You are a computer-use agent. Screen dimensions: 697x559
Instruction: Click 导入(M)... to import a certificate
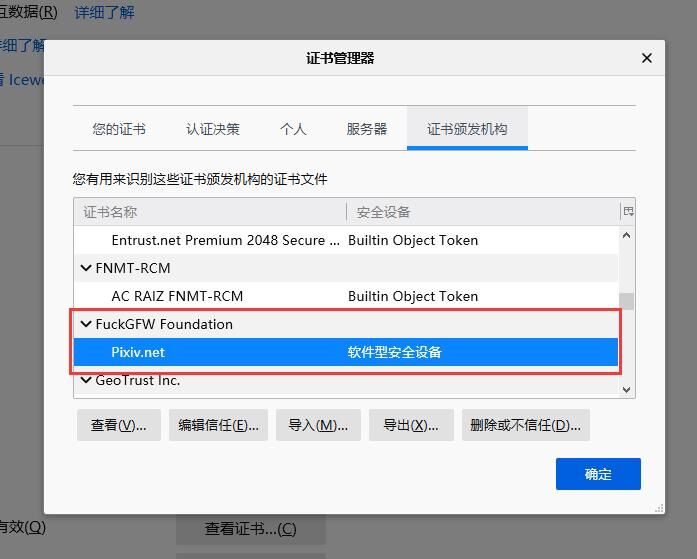[318, 425]
